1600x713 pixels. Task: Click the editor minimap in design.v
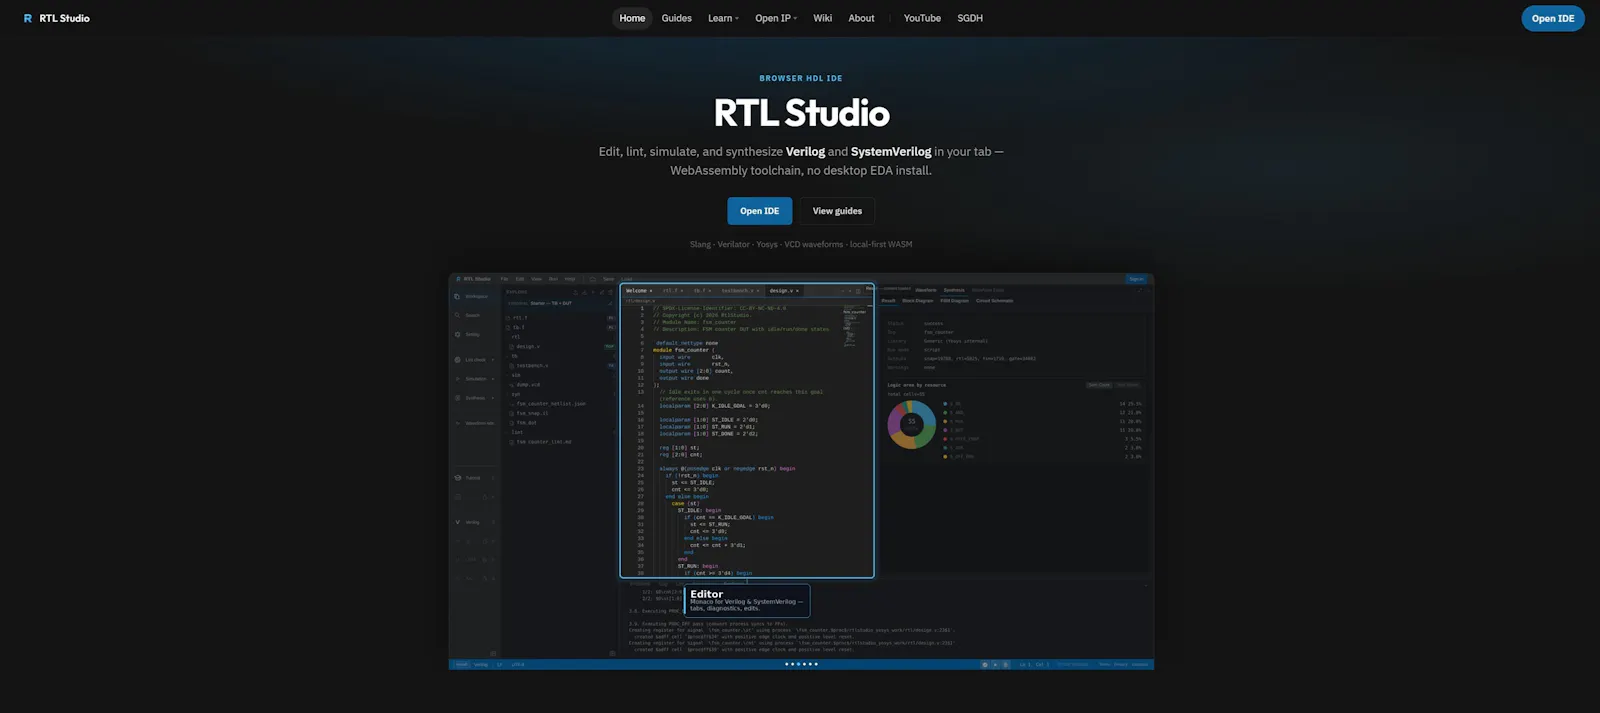857,326
